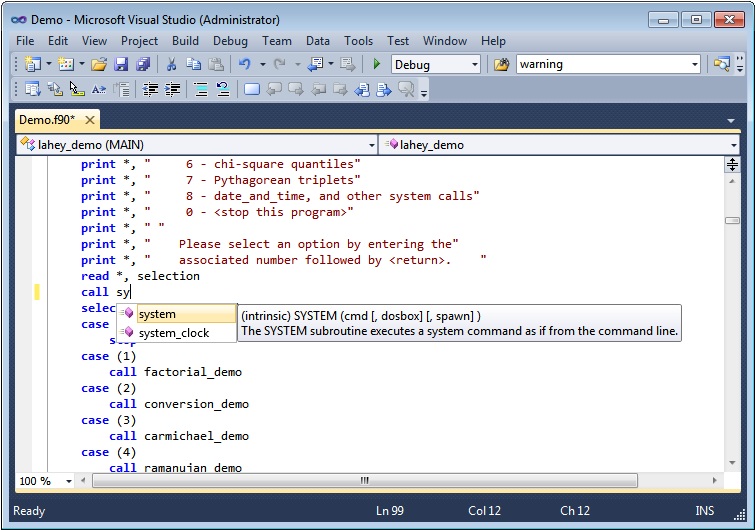Open the Team menu
The image size is (755, 530).
point(277,41)
